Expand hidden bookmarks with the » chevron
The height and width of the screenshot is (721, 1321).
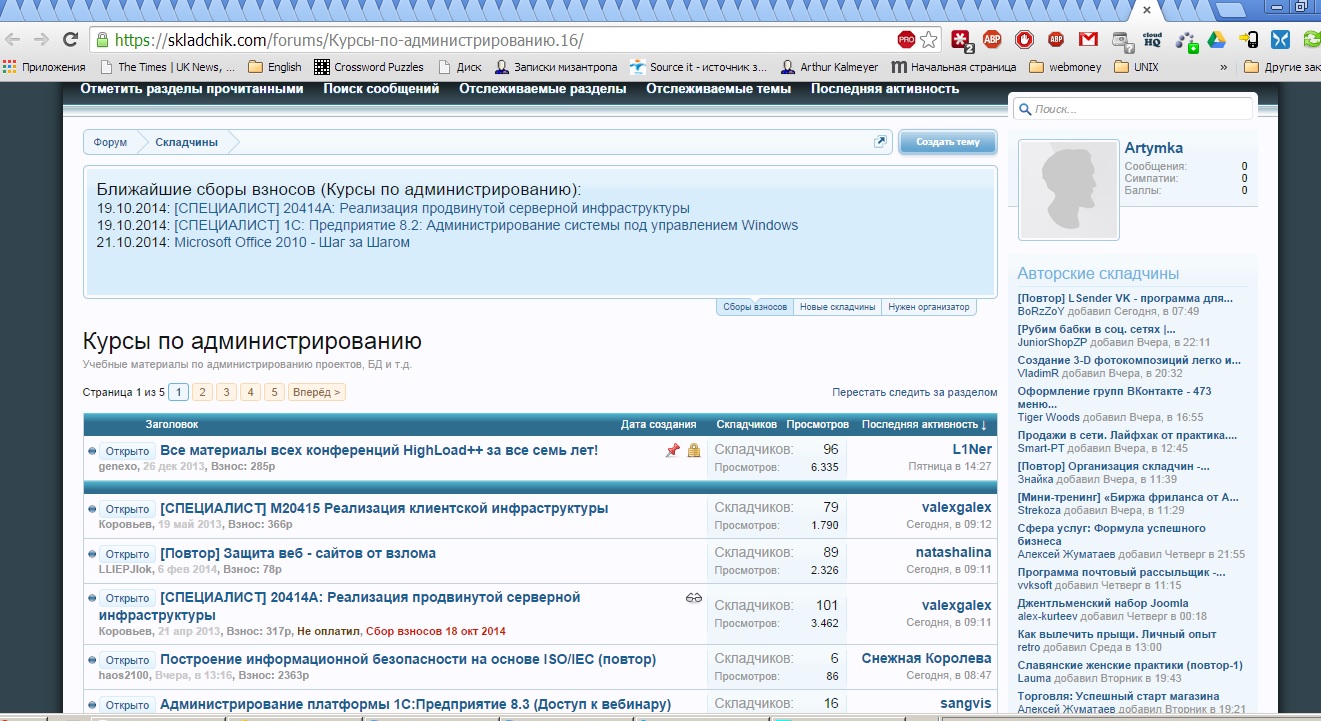click(1223, 67)
